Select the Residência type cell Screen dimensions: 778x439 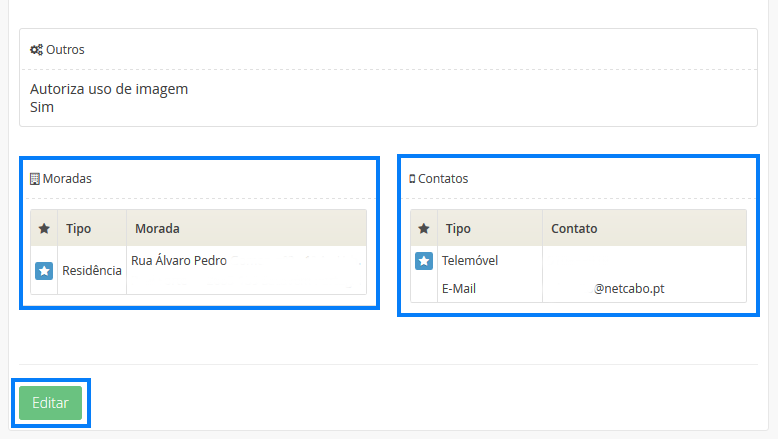(92, 270)
